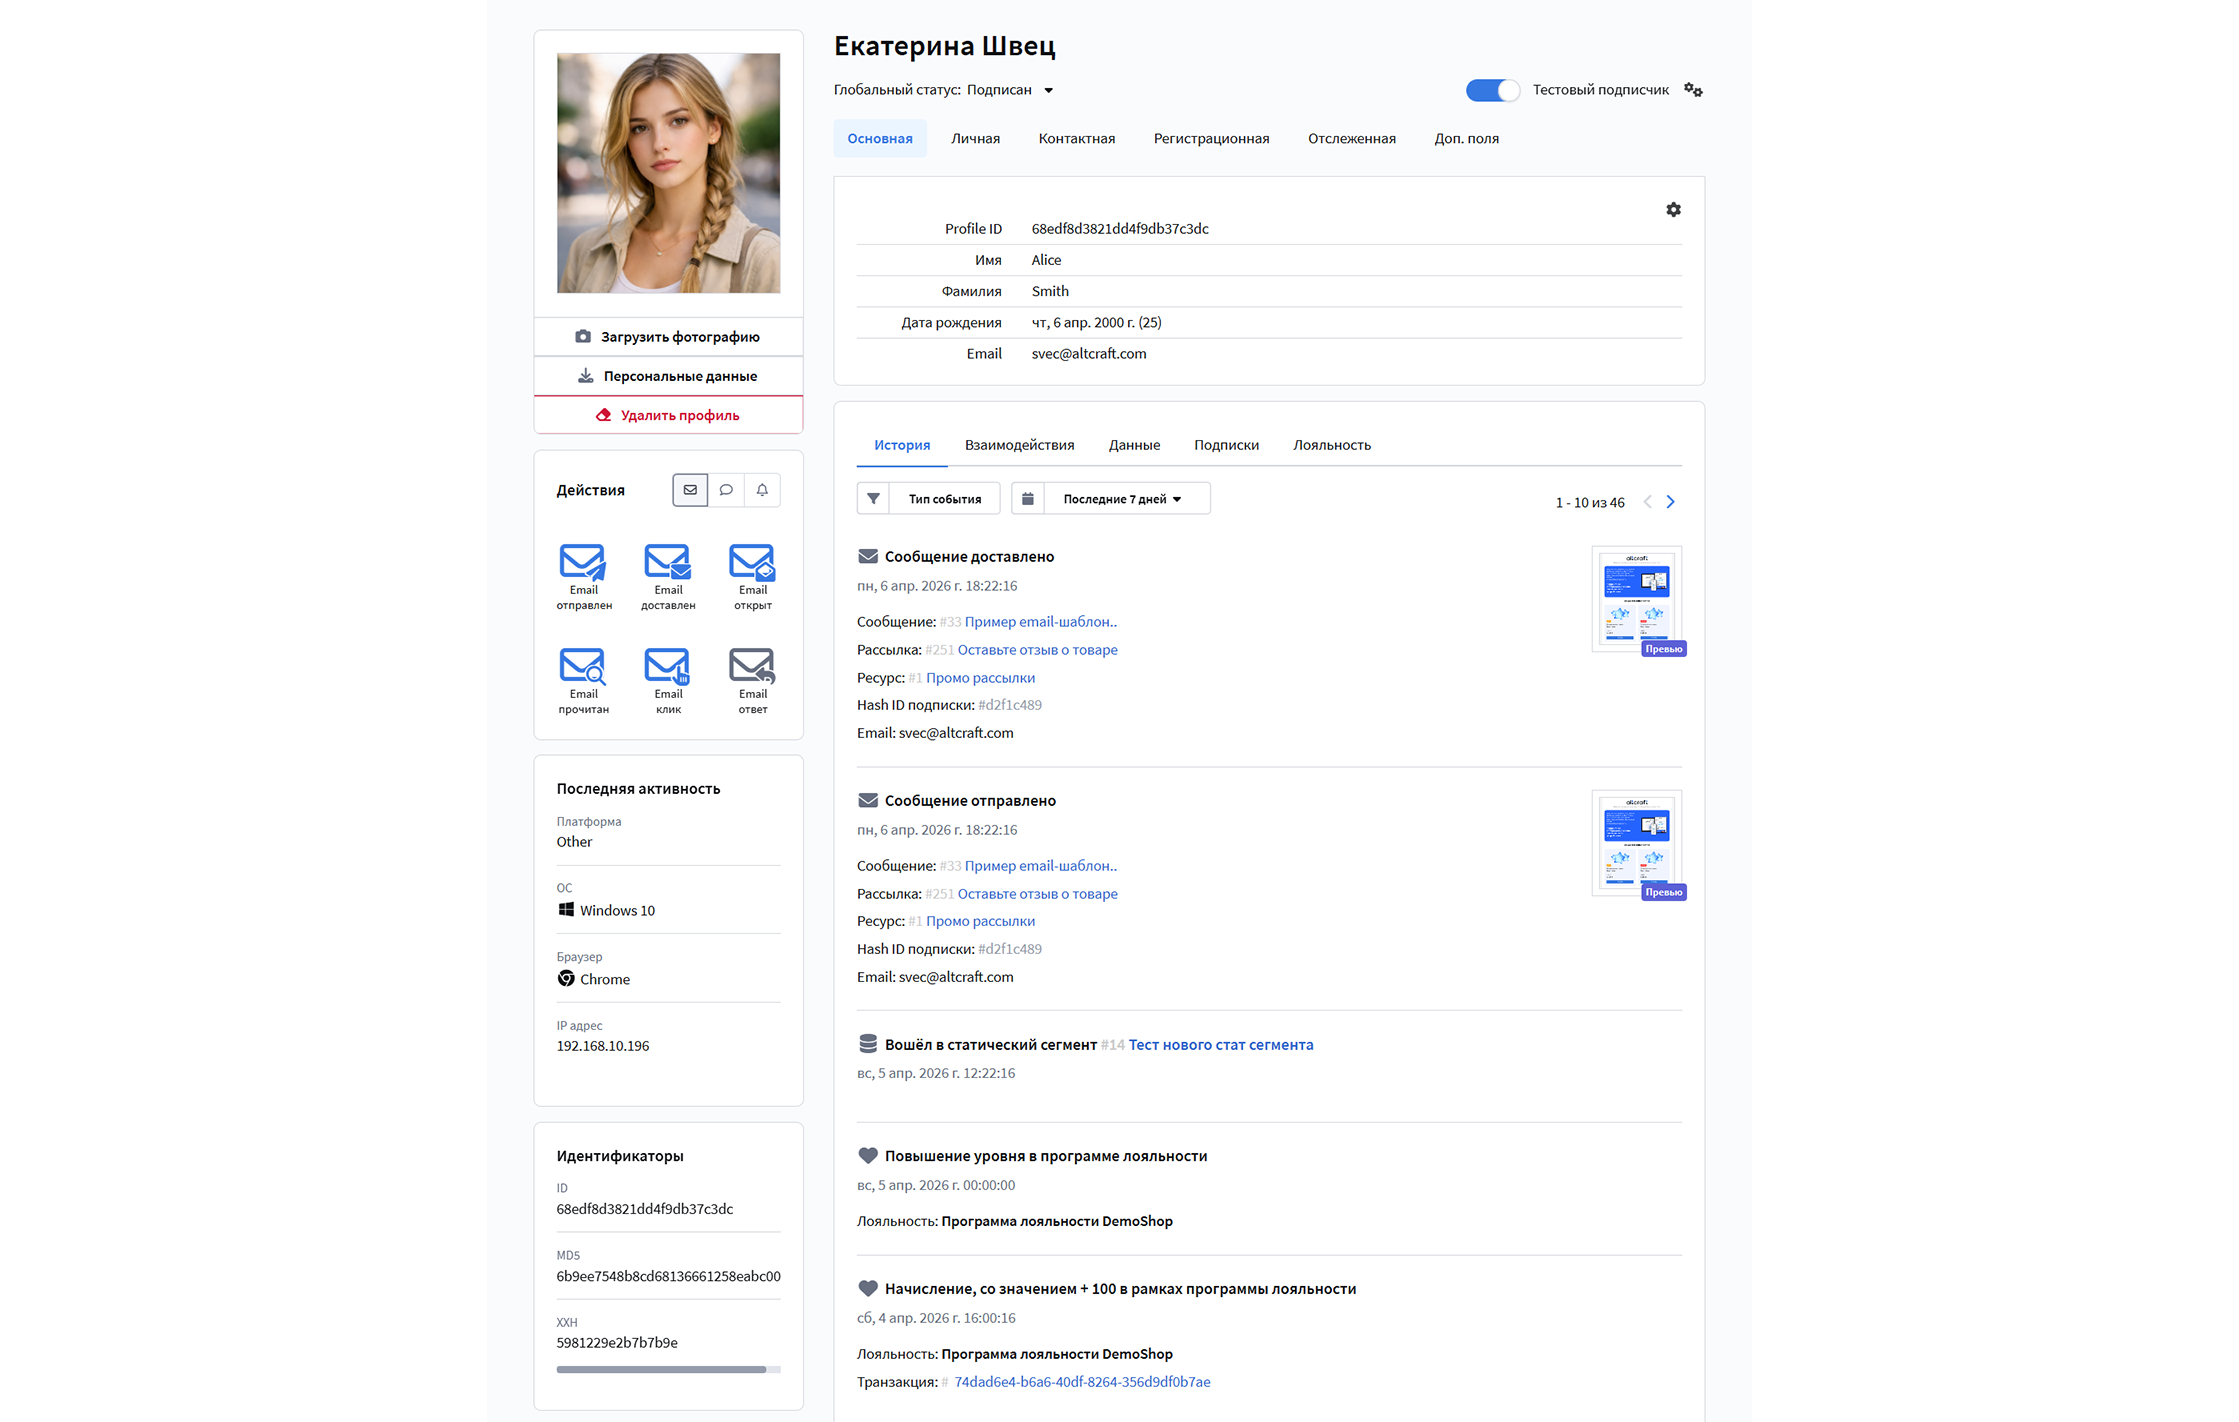The height and width of the screenshot is (1422, 2239).
Task: Click heart icon of Начисление event
Action: click(x=868, y=1289)
